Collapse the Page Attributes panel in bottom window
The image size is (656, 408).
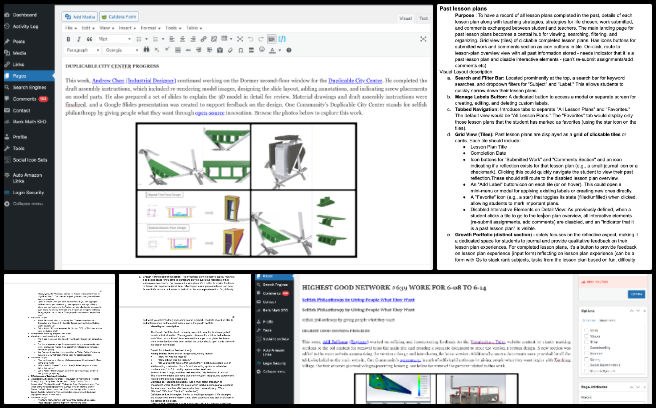tap(645, 387)
